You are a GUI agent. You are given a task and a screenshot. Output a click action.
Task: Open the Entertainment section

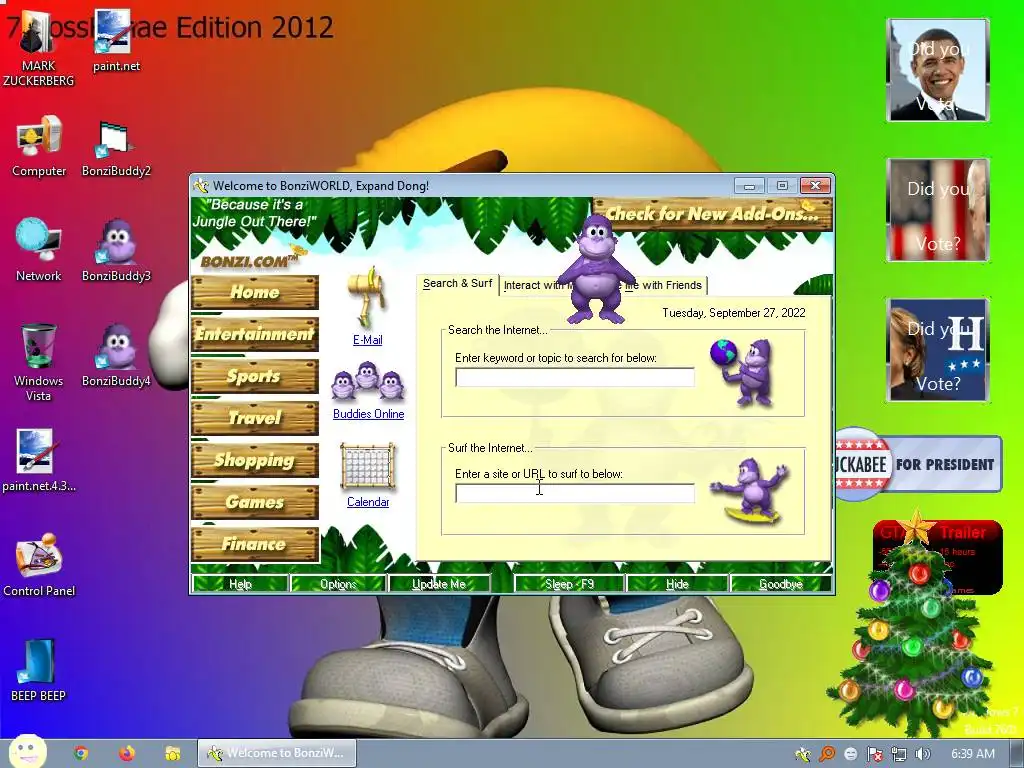[x=255, y=334]
